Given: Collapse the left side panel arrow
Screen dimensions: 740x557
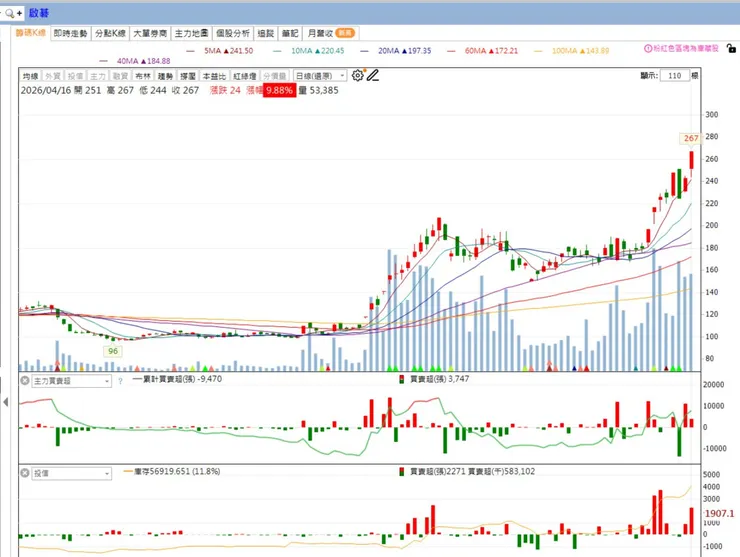Looking at the screenshot, I should tap(6, 402).
